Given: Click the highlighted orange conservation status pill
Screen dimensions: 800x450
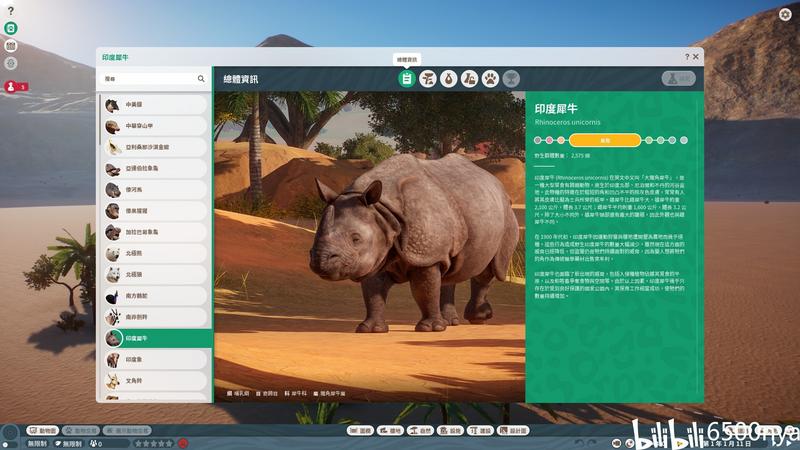Looking at the screenshot, I should pos(605,140).
